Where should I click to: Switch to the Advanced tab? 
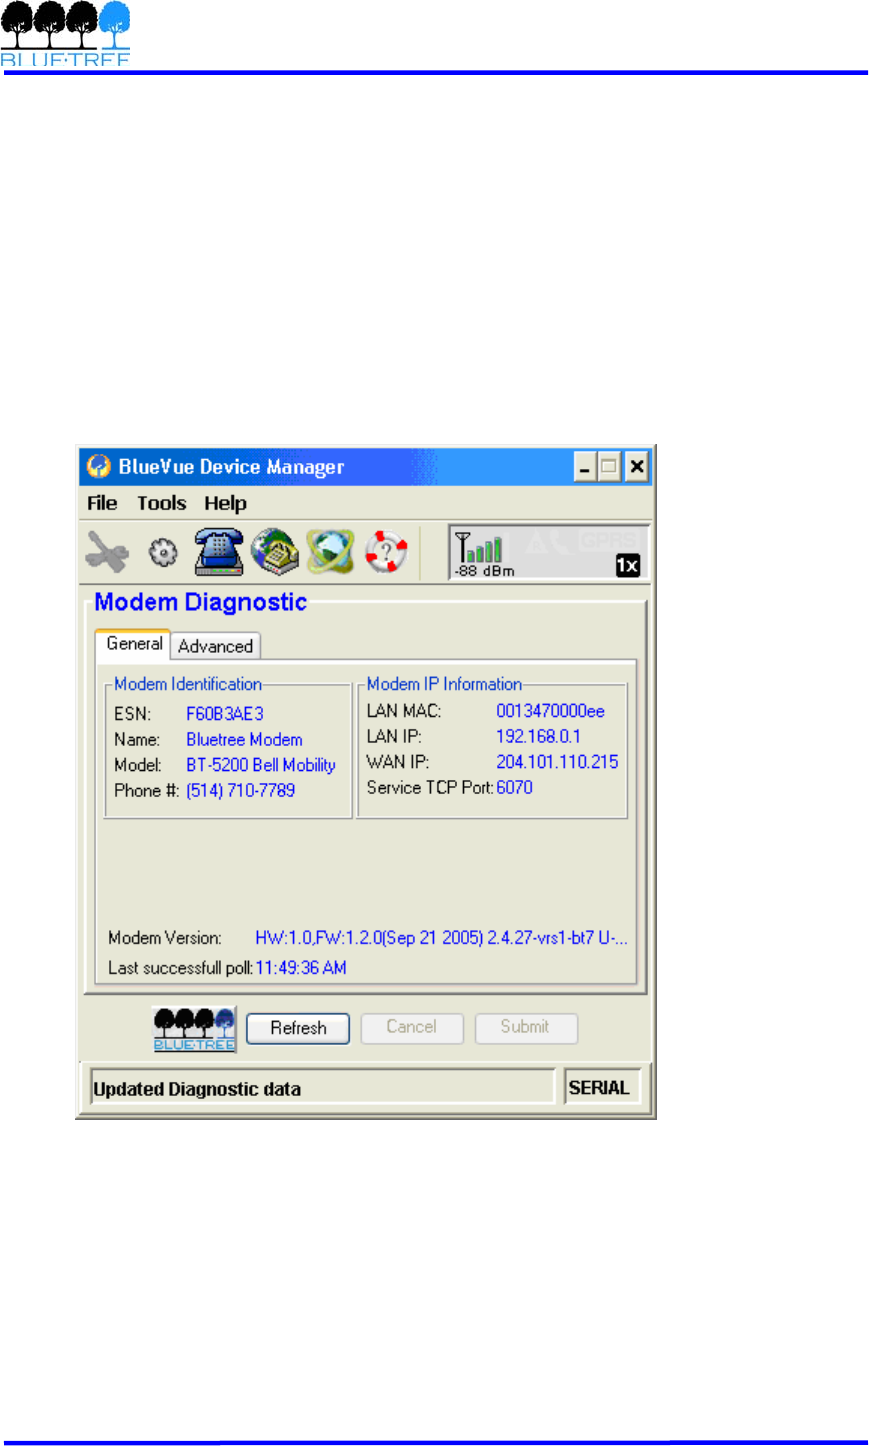[215, 646]
